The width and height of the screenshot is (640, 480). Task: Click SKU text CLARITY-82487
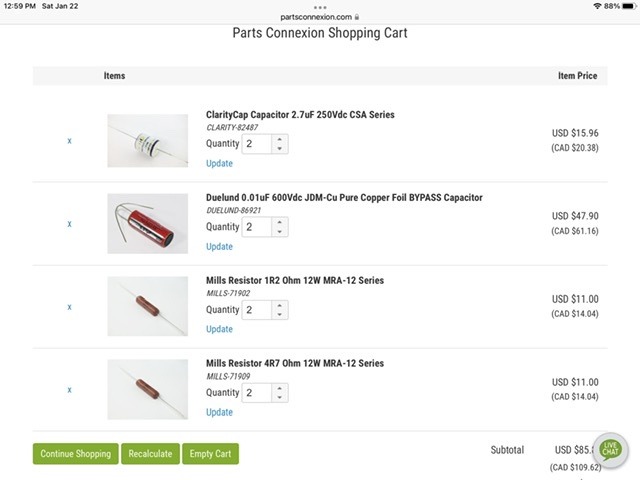[x=232, y=127]
